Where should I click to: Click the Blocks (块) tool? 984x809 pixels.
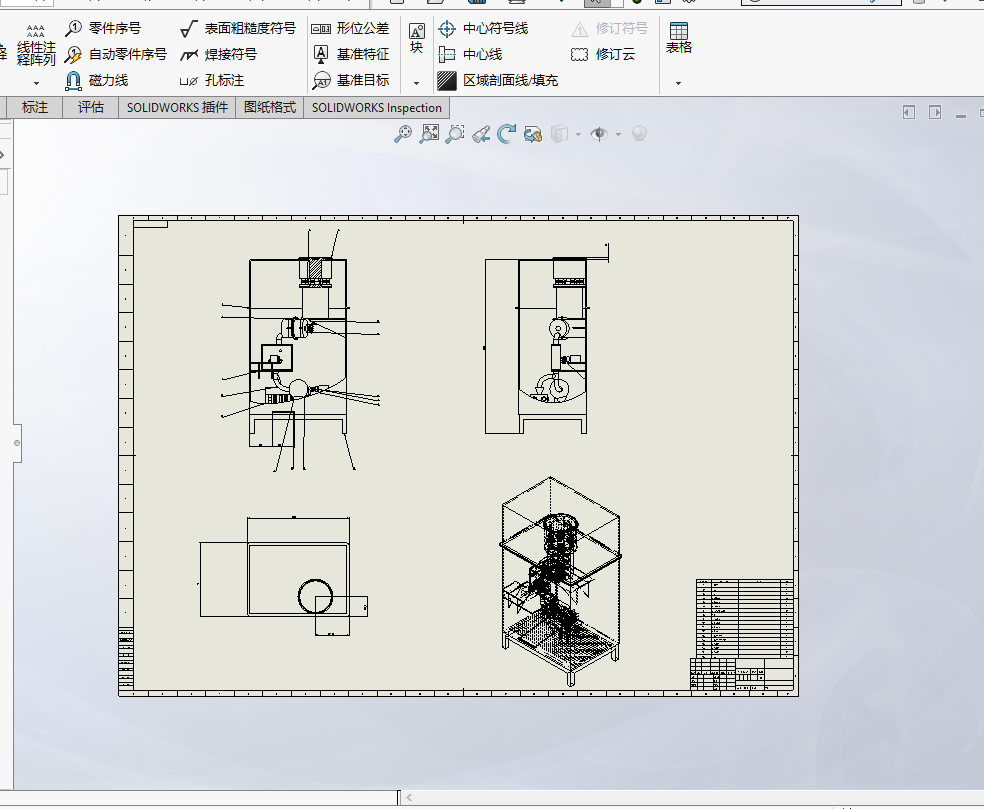(417, 38)
